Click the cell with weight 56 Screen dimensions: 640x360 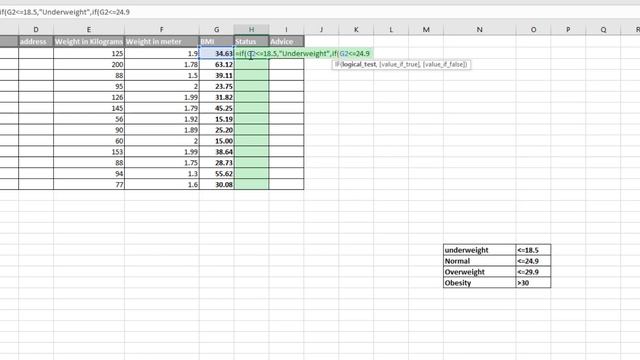(89, 119)
